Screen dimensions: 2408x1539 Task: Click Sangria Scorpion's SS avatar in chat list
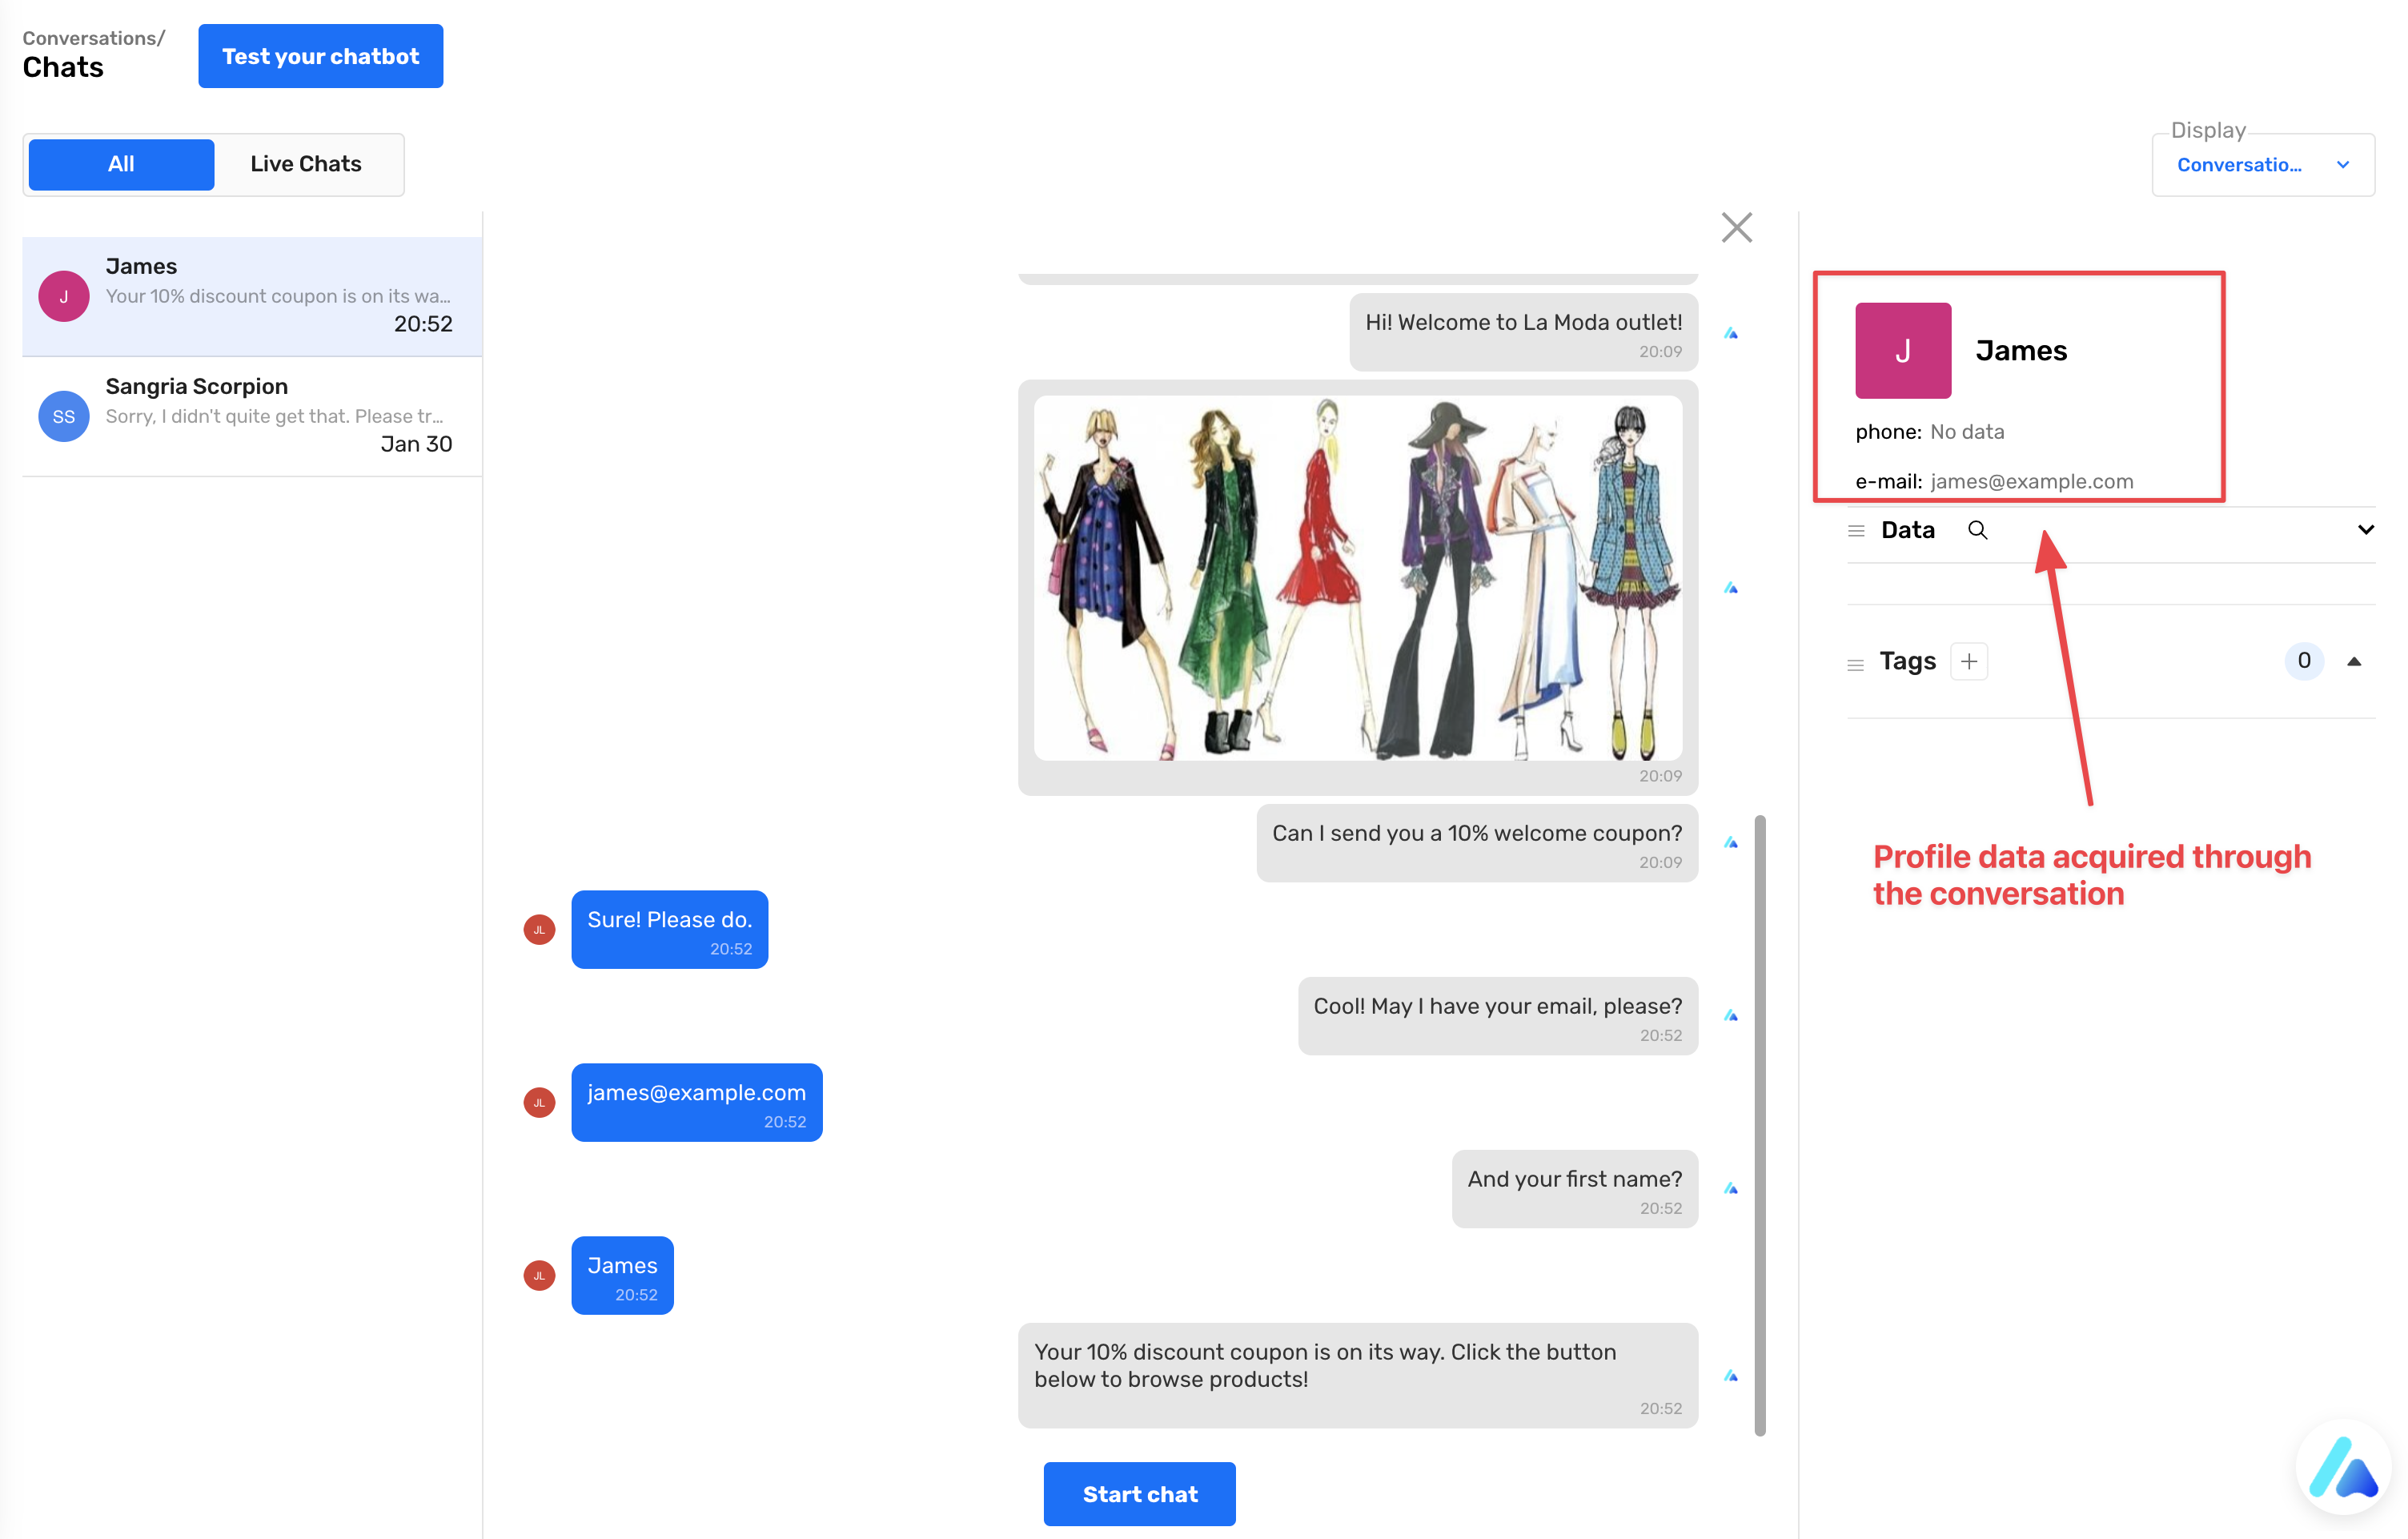click(x=64, y=416)
